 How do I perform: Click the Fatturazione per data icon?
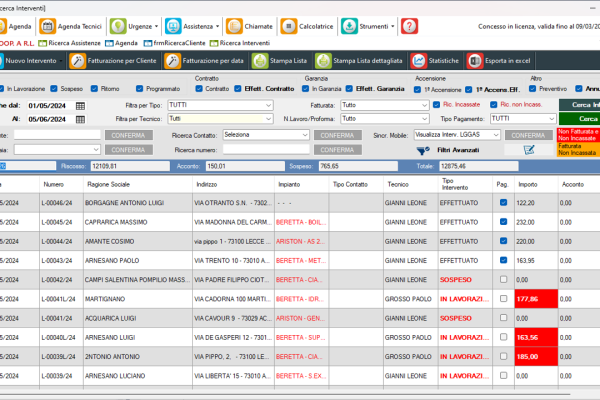173,61
